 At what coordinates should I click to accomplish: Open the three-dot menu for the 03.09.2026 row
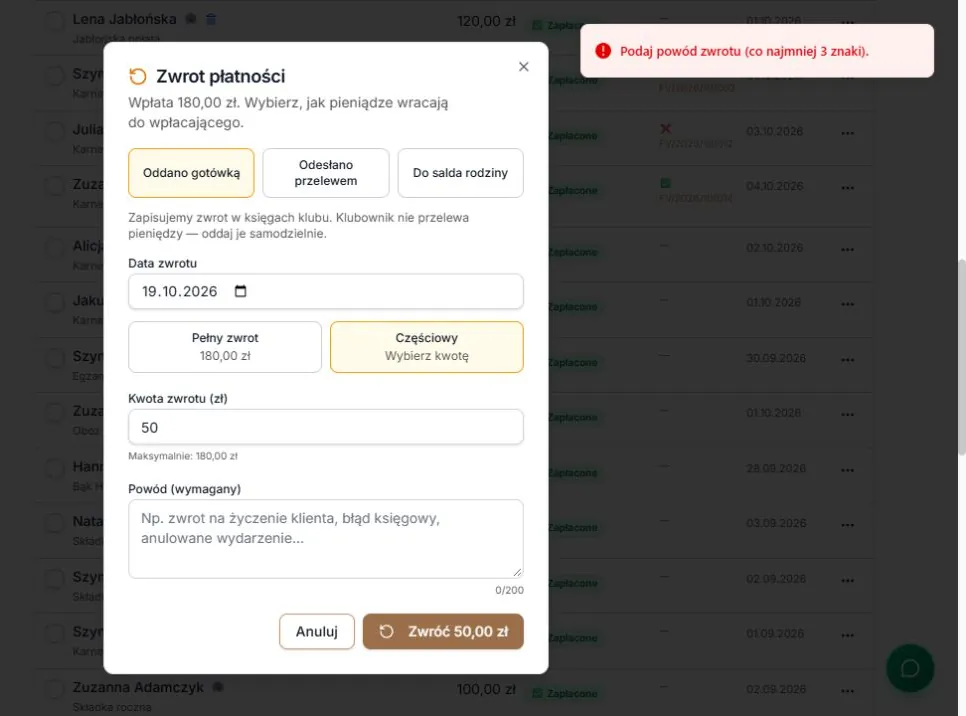click(x=848, y=525)
